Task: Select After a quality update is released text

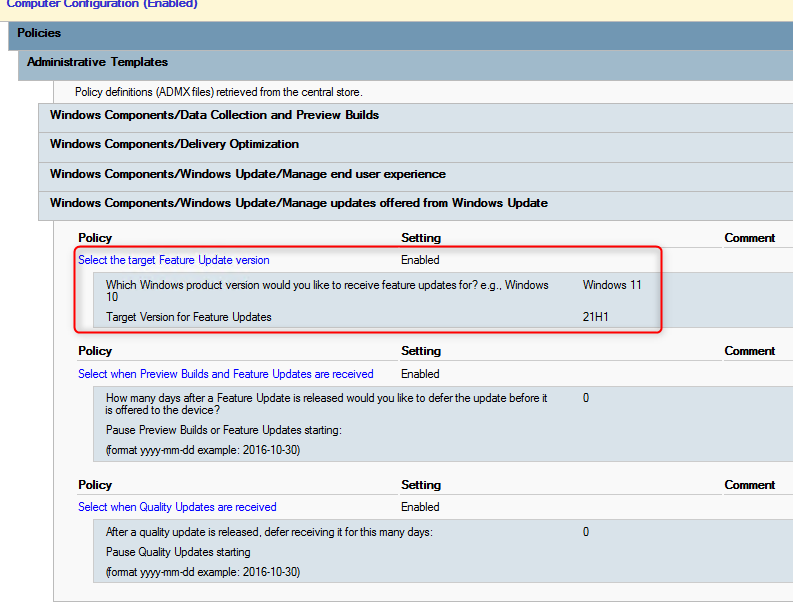Action: (269, 532)
